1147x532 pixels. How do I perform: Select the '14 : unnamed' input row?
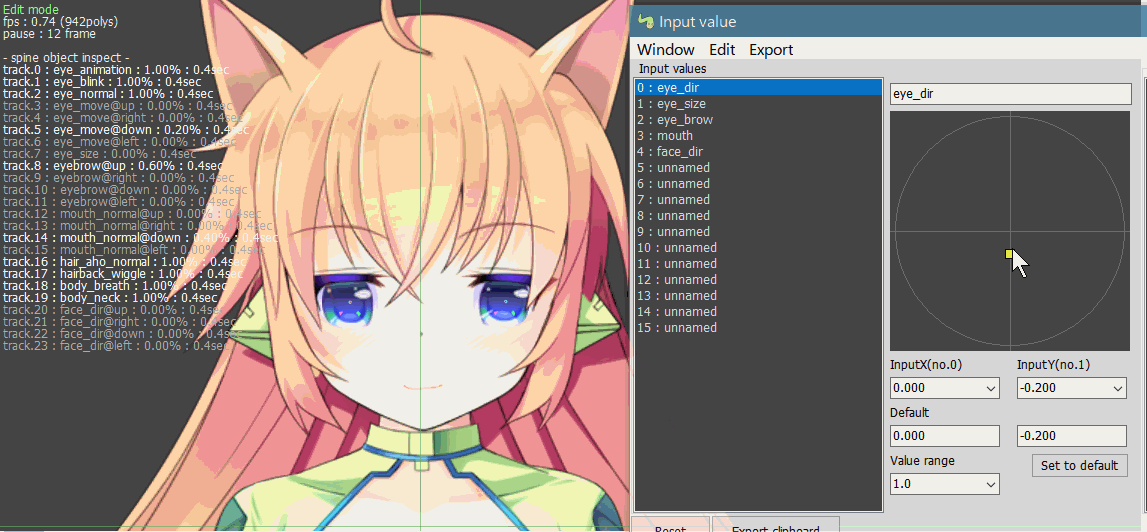[759, 312]
